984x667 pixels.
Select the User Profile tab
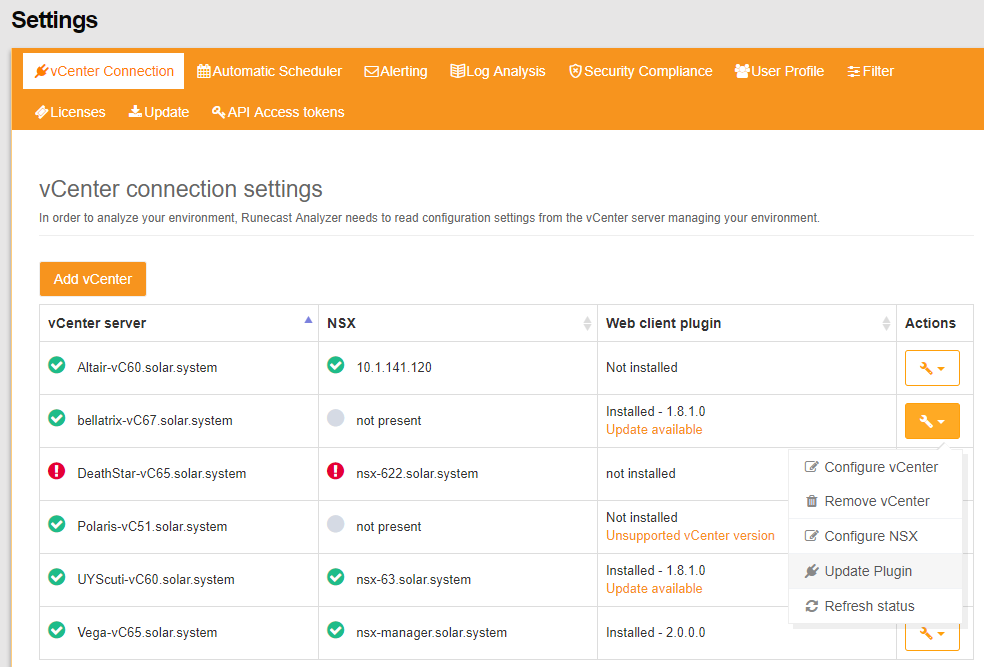(x=779, y=71)
